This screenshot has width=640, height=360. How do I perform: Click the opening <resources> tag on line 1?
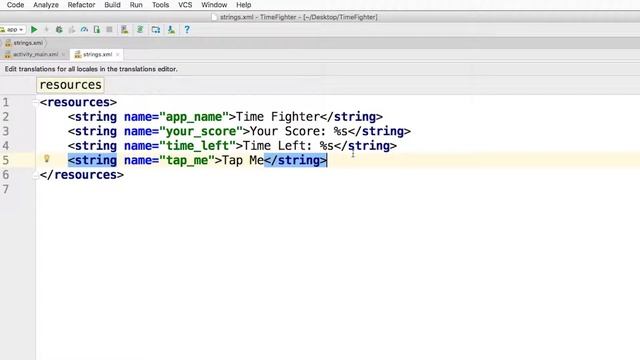78,102
